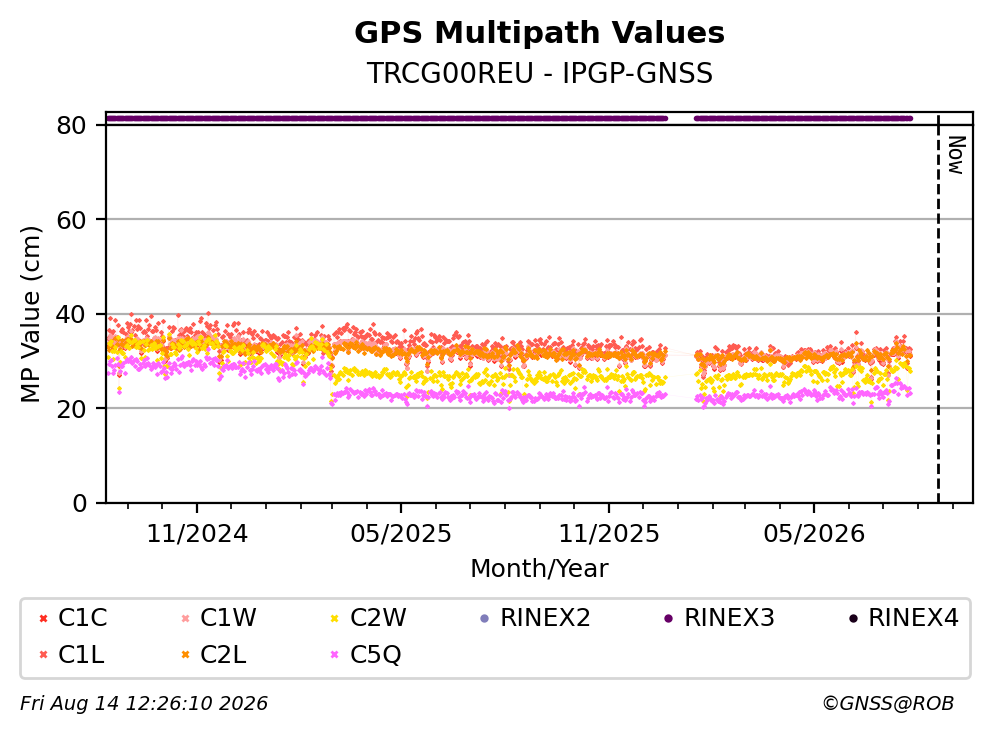Click the chart title GPS Multipath Values
993x734 pixels.
(x=540, y=32)
